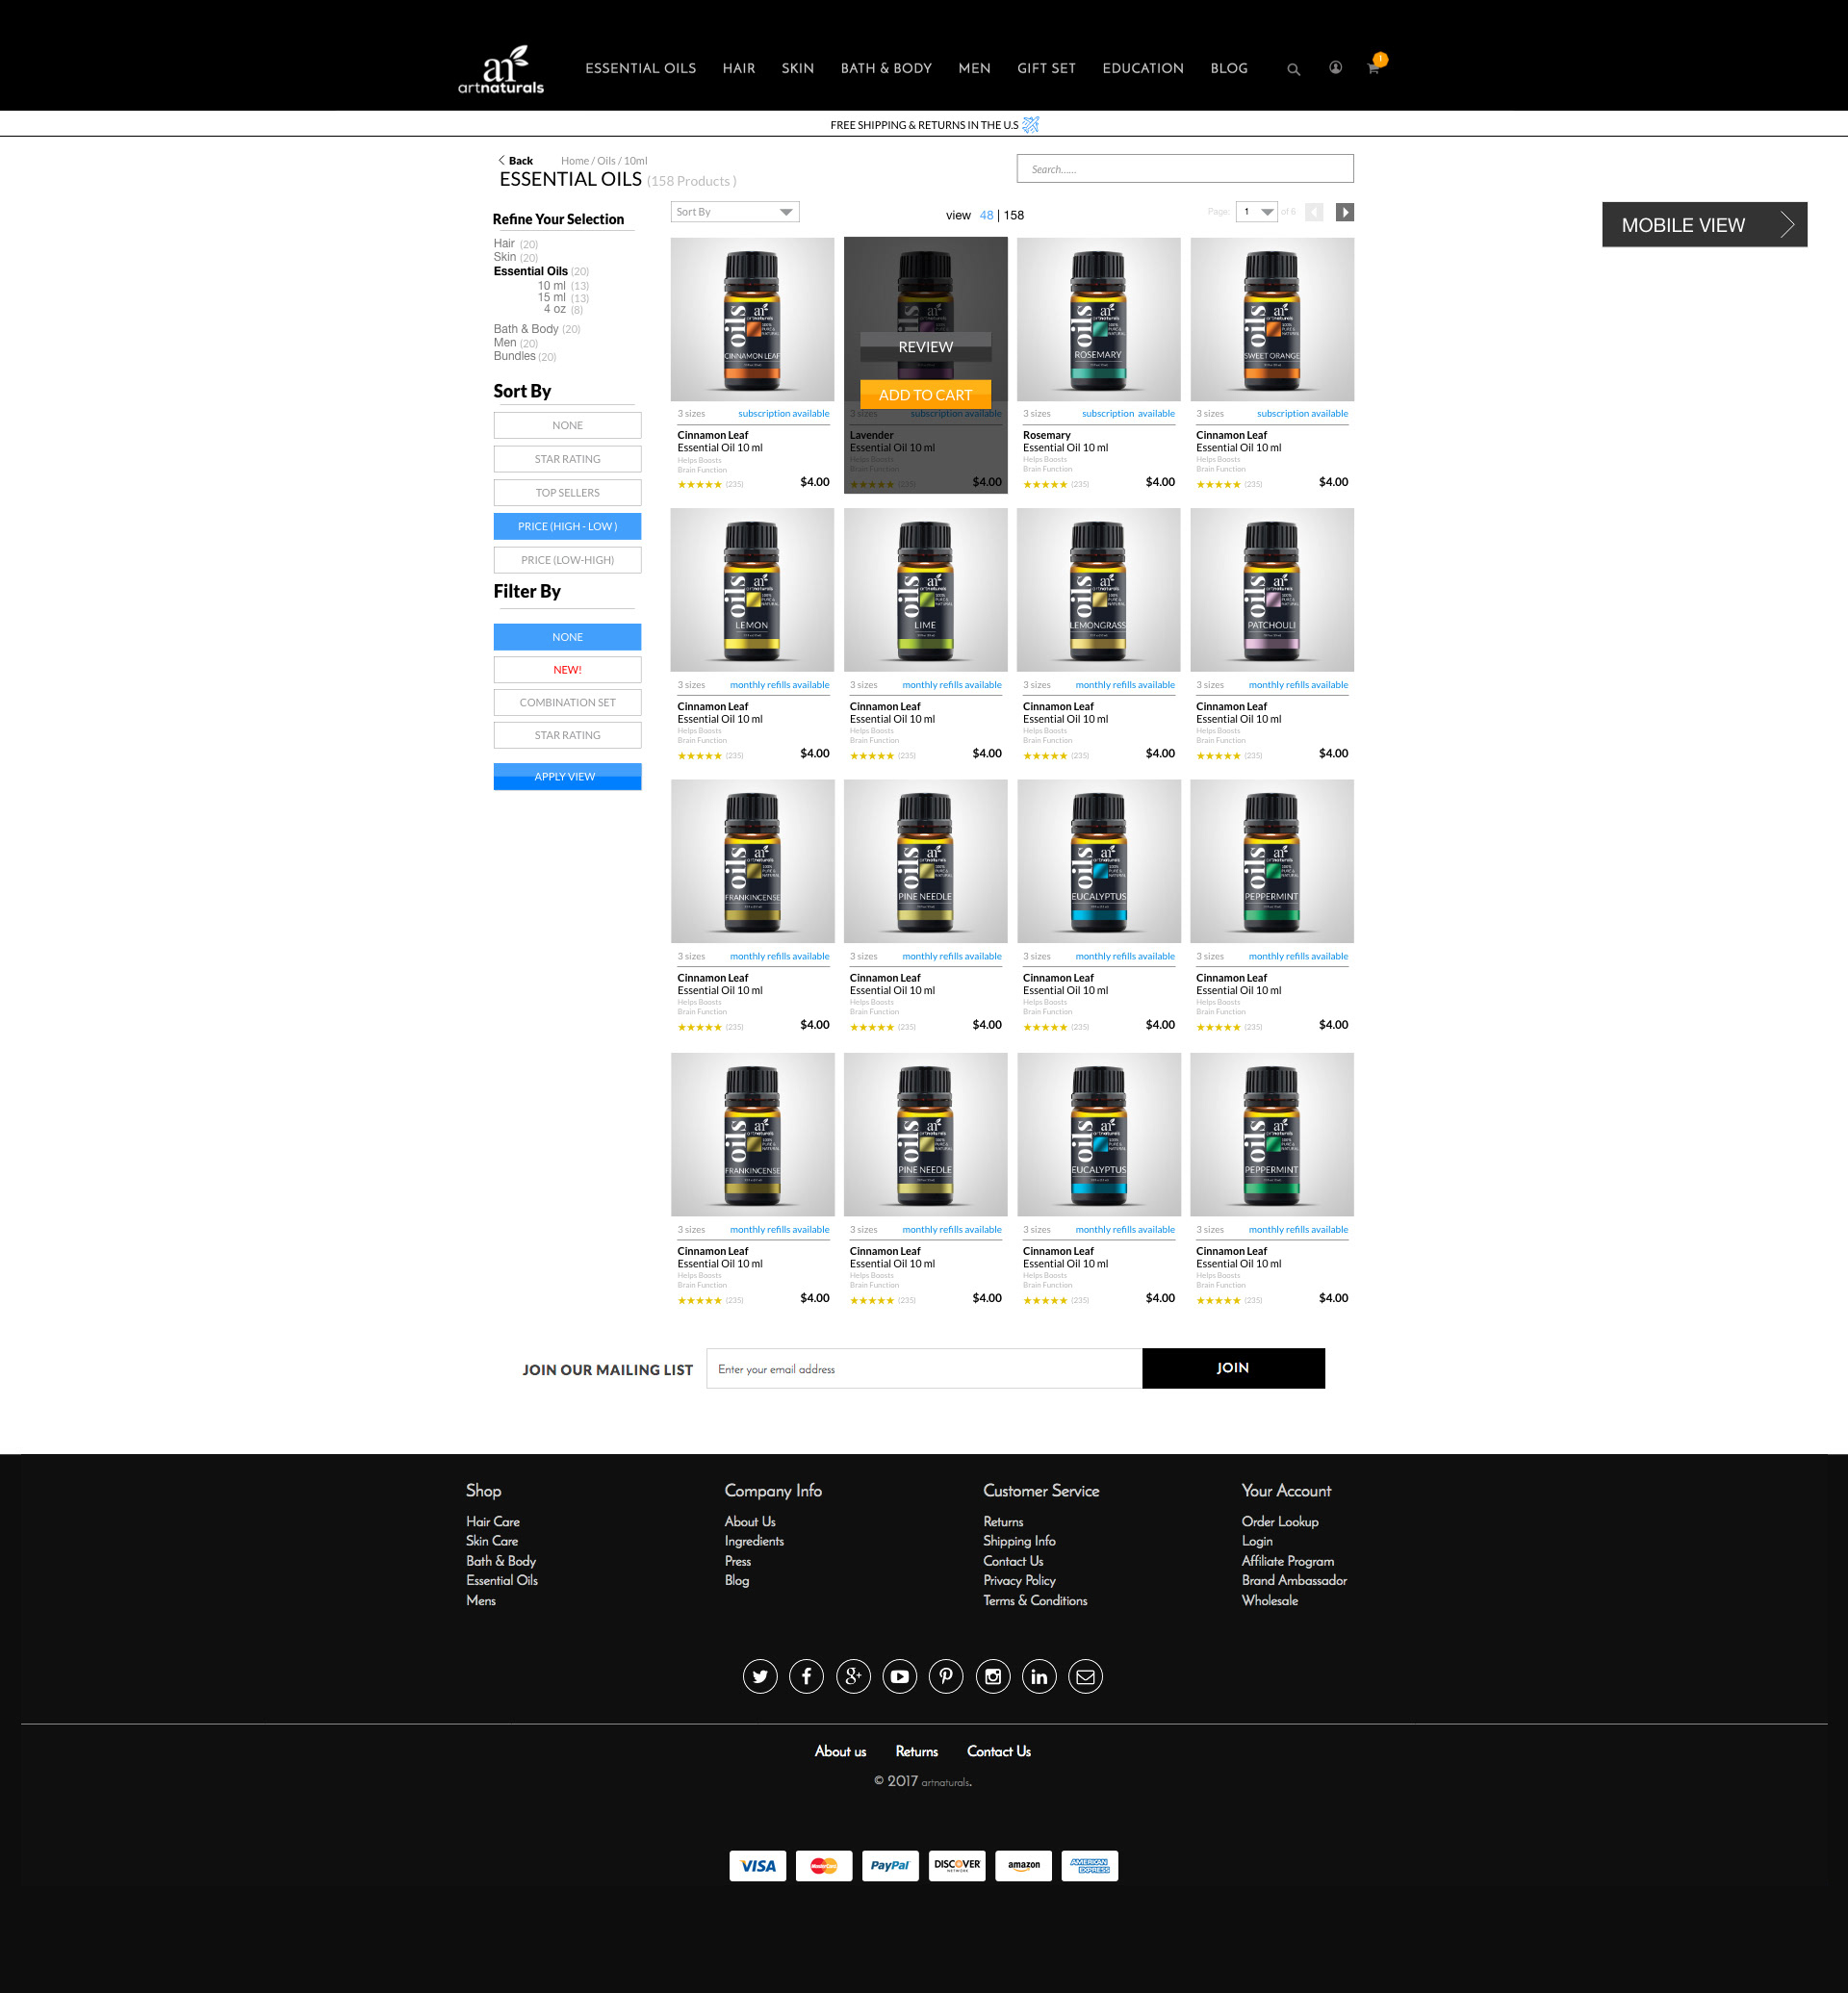Go to next page arrow
The image size is (1848, 1993).
pos(1345,212)
